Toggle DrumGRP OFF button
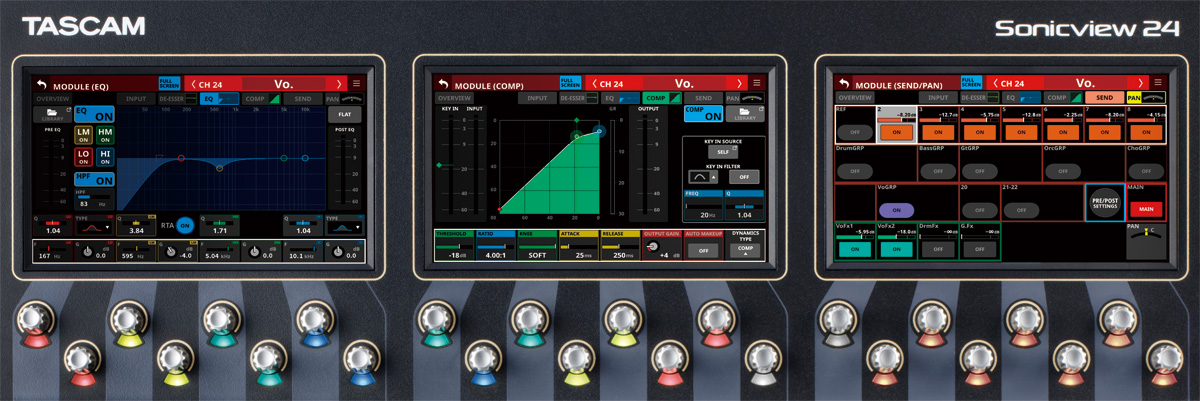Screen dimensions: 1200x401 [x=855, y=171]
